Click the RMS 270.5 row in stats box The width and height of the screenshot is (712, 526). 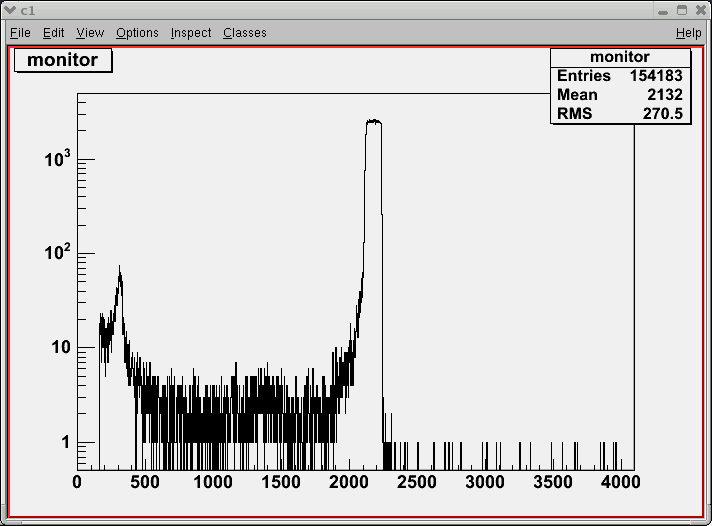tap(620, 114)
